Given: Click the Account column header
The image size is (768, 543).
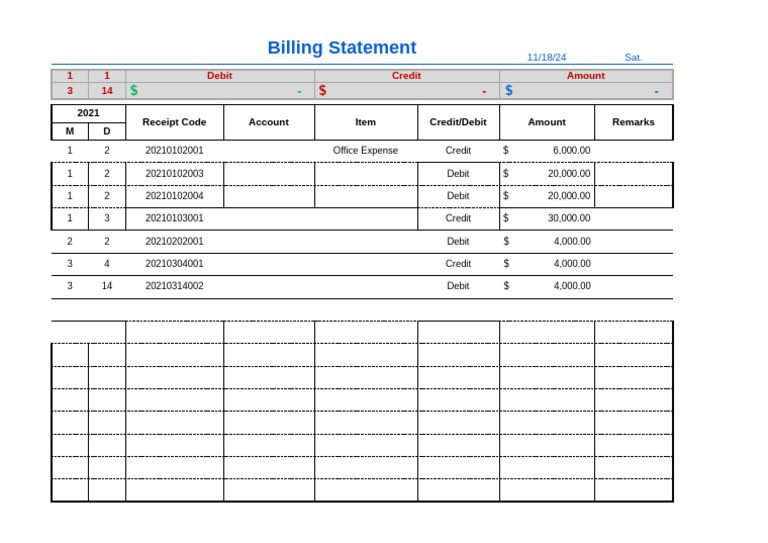Looking at the screenshot, I should click(x=268, y=122).
